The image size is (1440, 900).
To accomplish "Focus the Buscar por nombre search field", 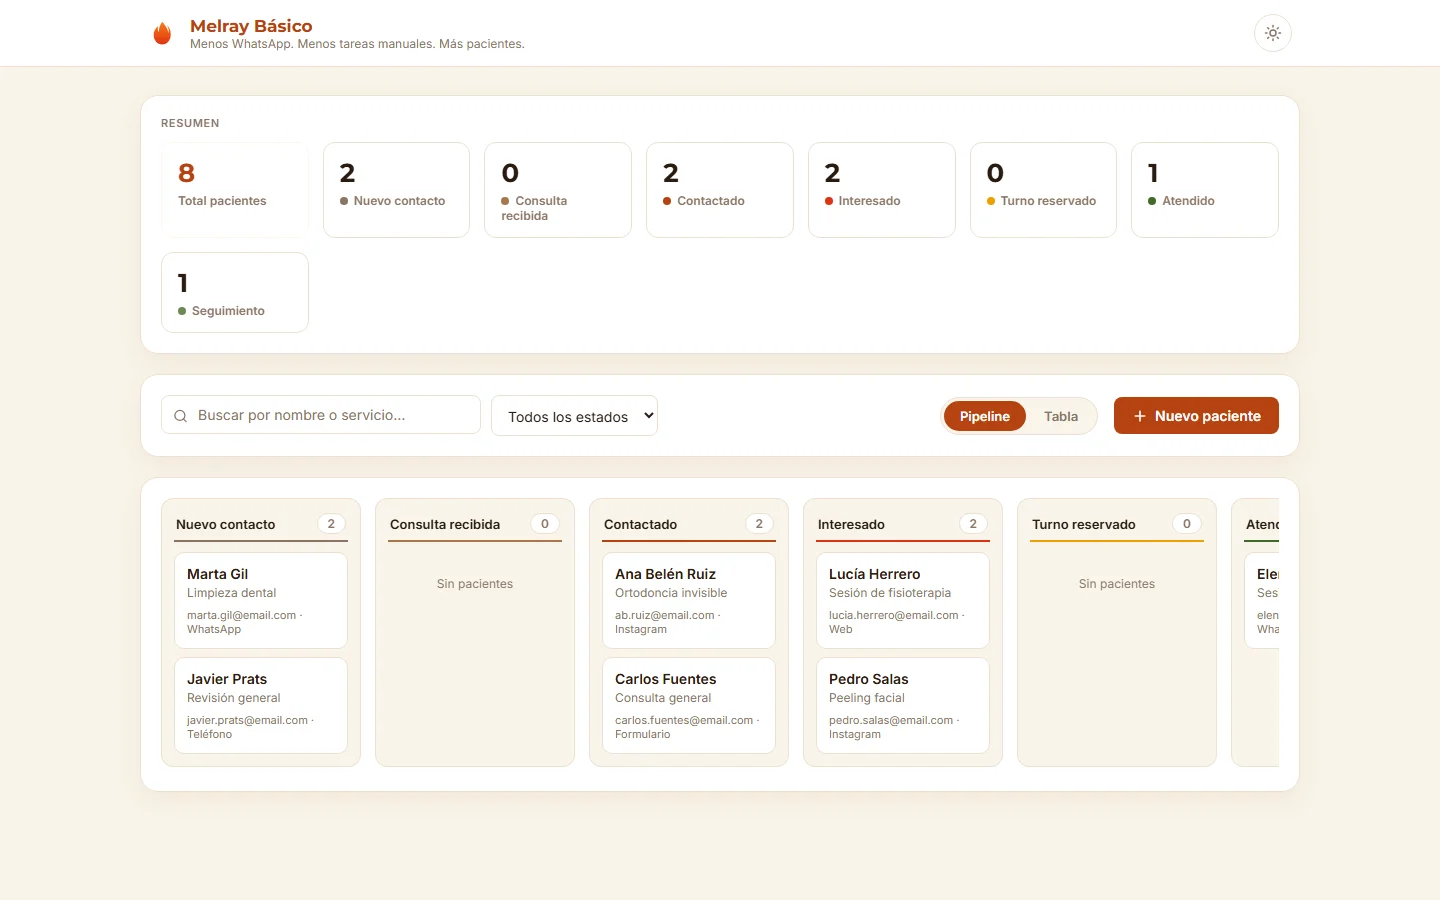I will [321, 415].
